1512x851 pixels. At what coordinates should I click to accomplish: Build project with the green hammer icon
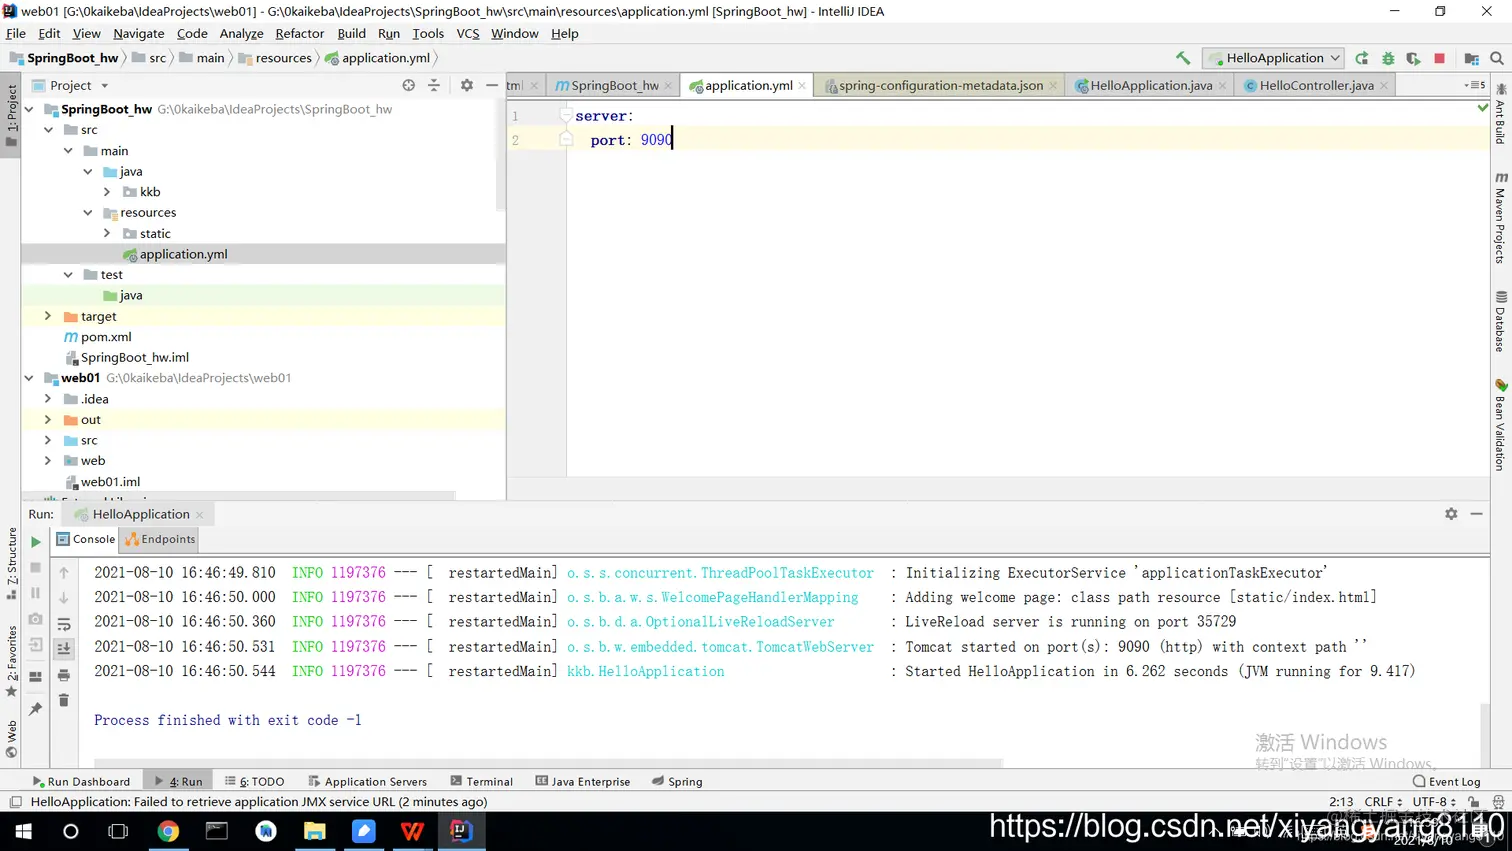1183,58
